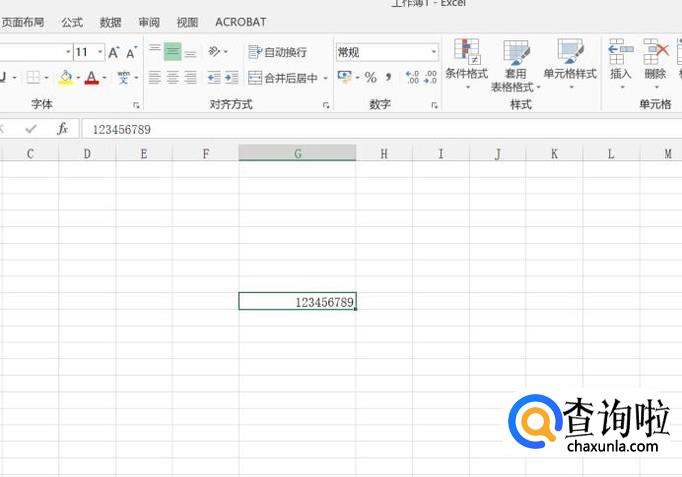
Task: Open the borders tool
Action: pyautogui.click(x=33, y=78)
